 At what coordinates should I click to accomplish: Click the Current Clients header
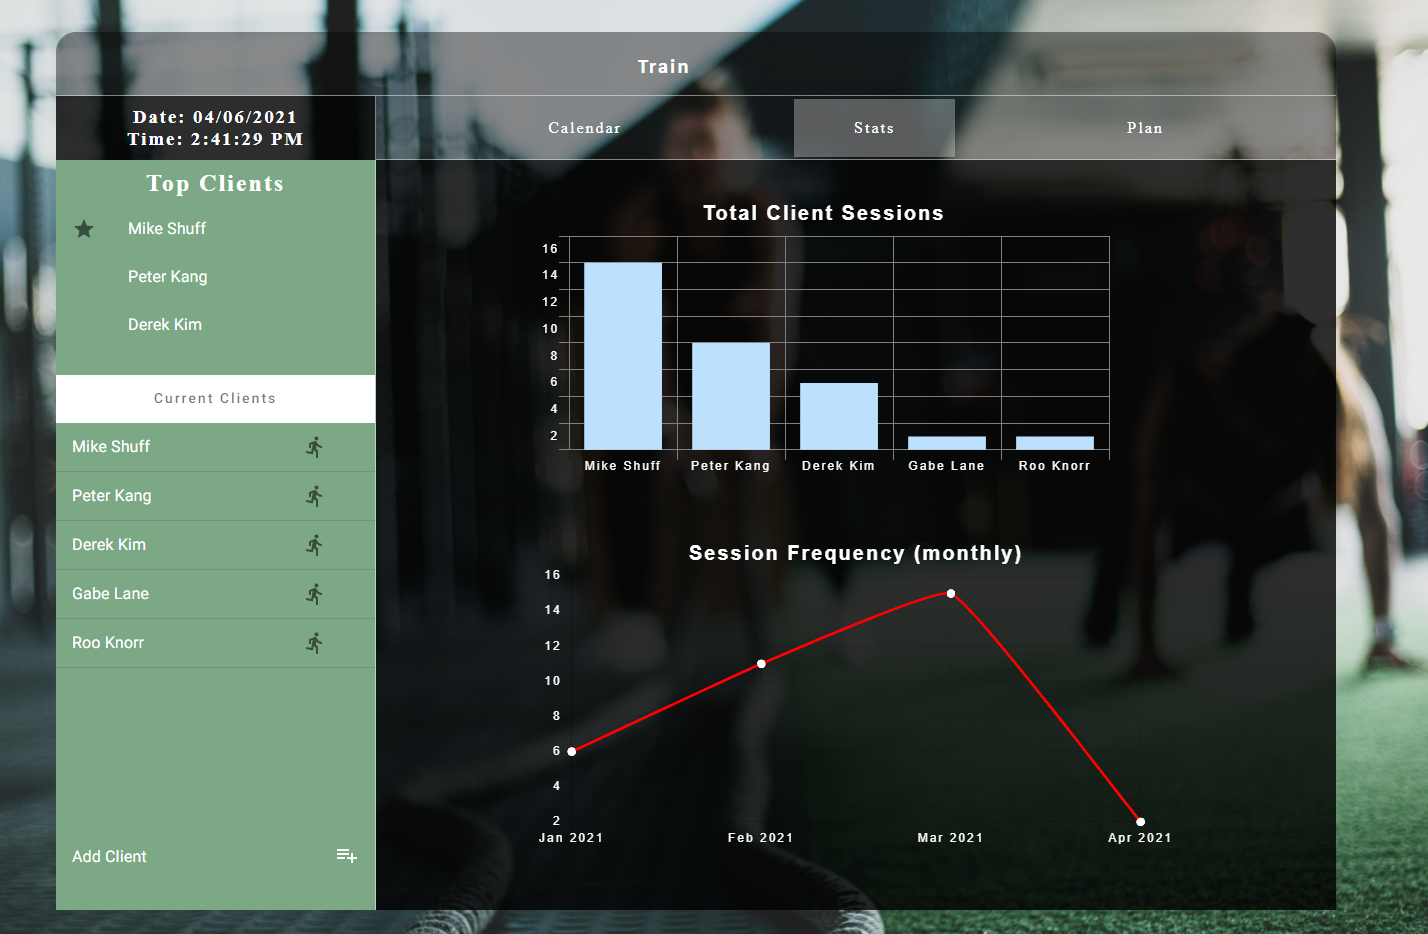point(215,398)
